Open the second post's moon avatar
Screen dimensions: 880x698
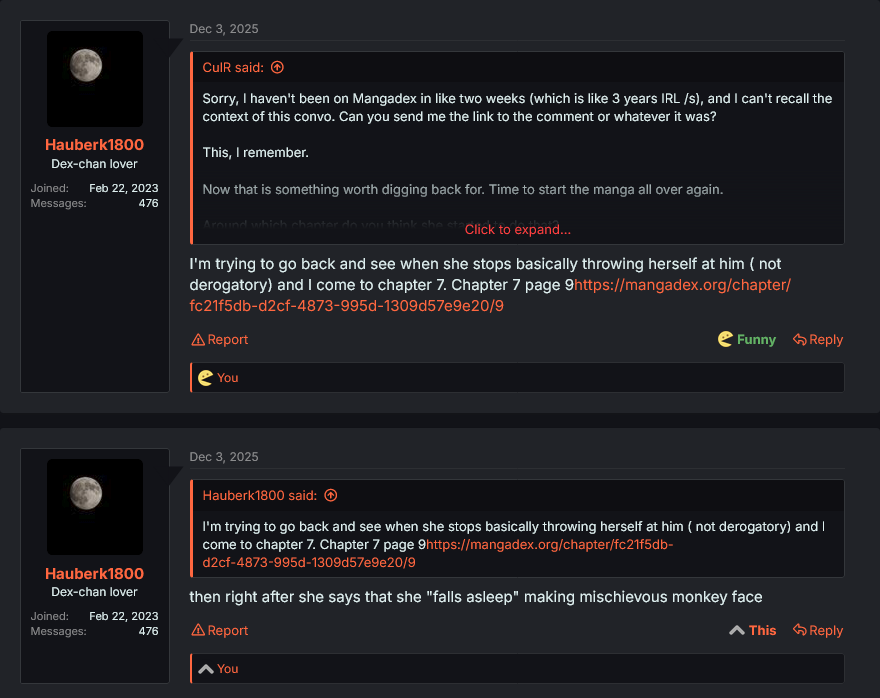[x=95, y=507]
